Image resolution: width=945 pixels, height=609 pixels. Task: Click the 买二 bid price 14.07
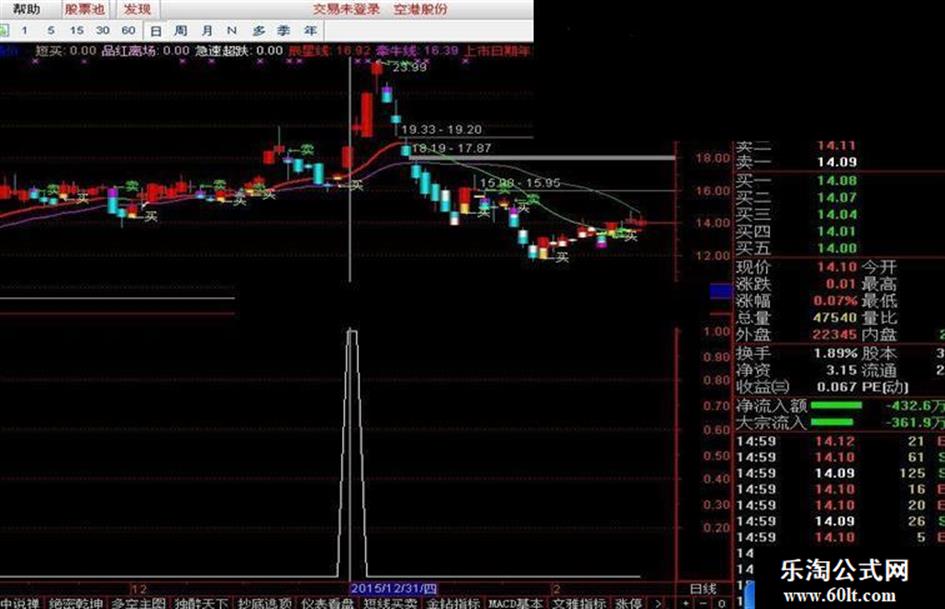pos(837,197)
